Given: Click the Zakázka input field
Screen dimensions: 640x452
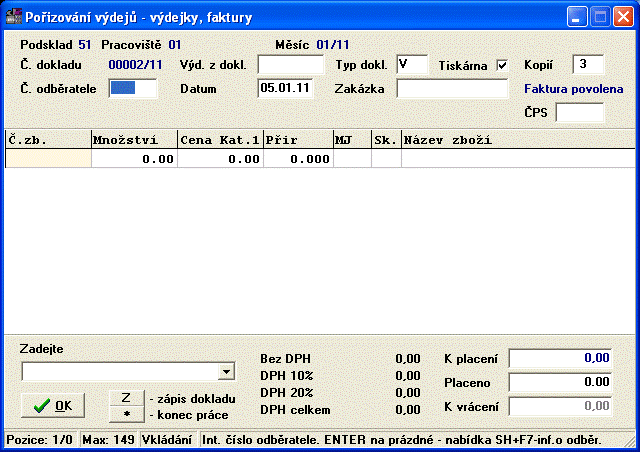Looking at the screenshot, I should point(452,88).
